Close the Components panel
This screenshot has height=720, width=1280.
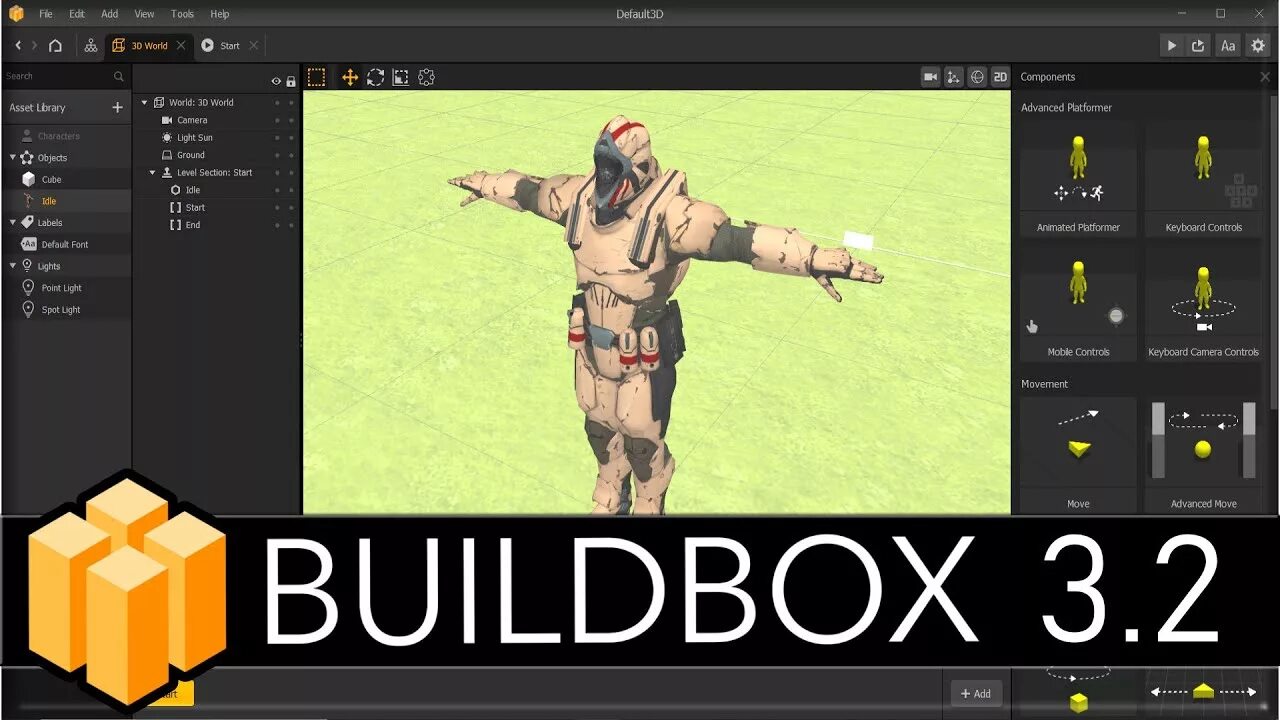[1265, 77]
